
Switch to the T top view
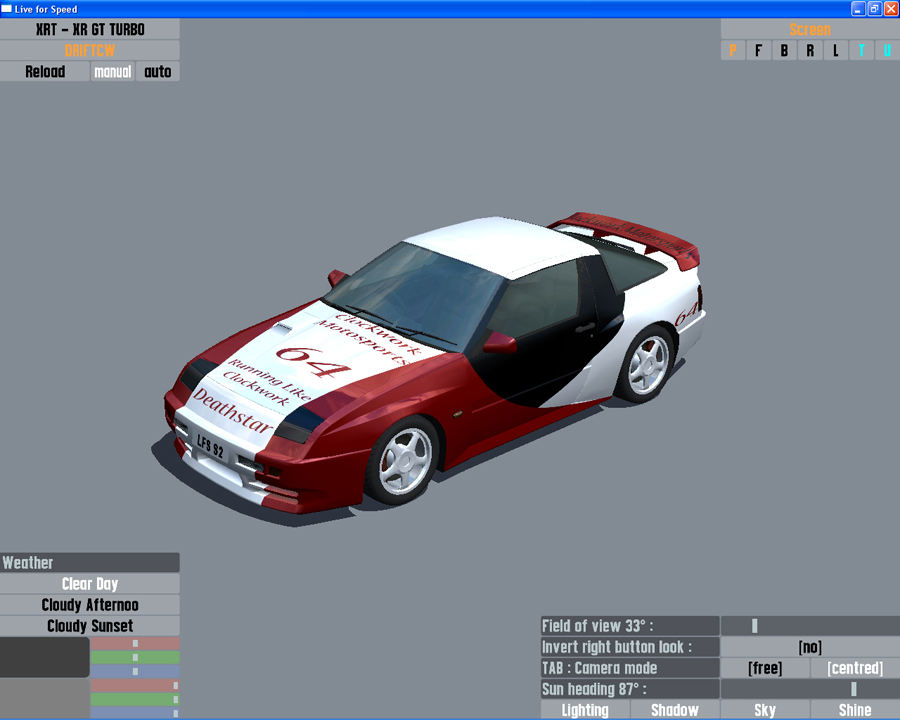(862, 51)
